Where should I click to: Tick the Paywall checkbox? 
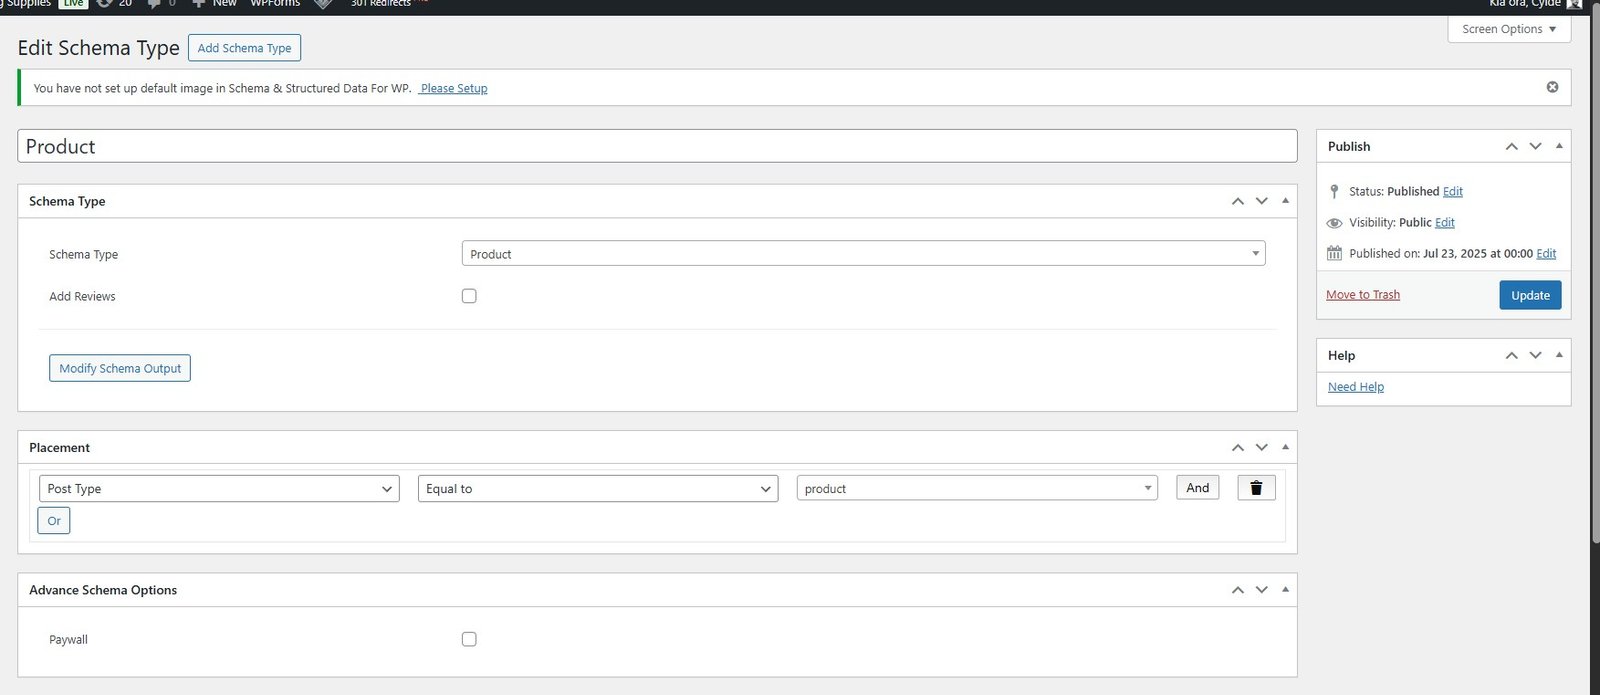(x=469, y=639)
